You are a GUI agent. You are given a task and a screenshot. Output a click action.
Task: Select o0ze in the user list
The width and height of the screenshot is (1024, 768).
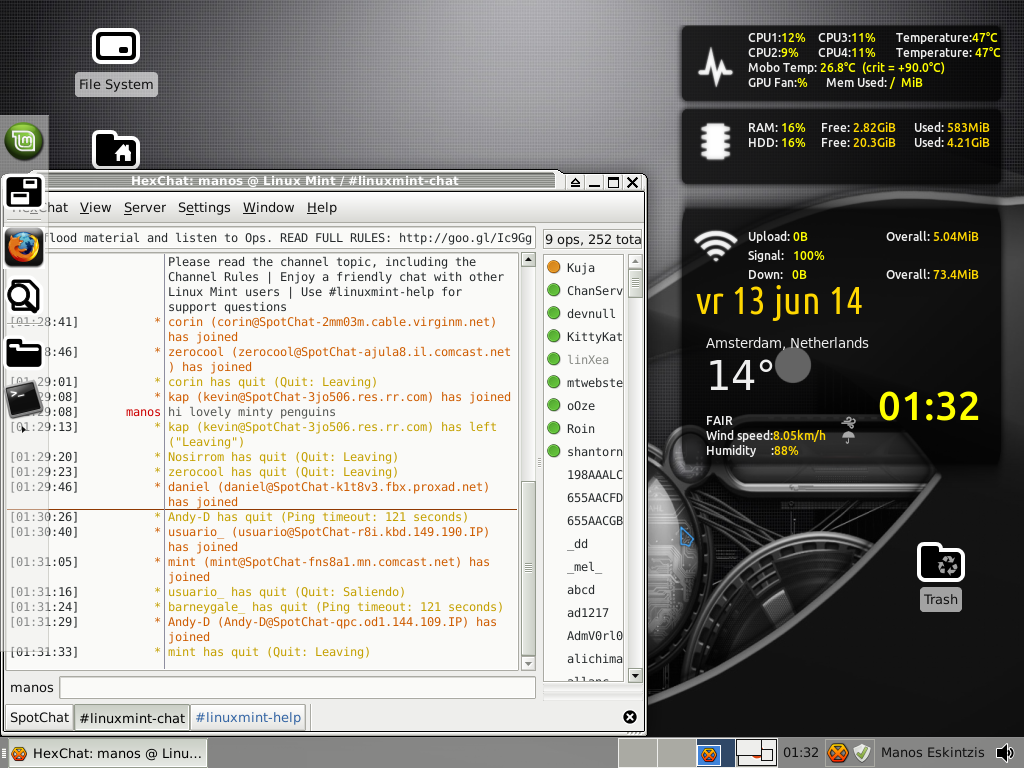pos(583,406)
